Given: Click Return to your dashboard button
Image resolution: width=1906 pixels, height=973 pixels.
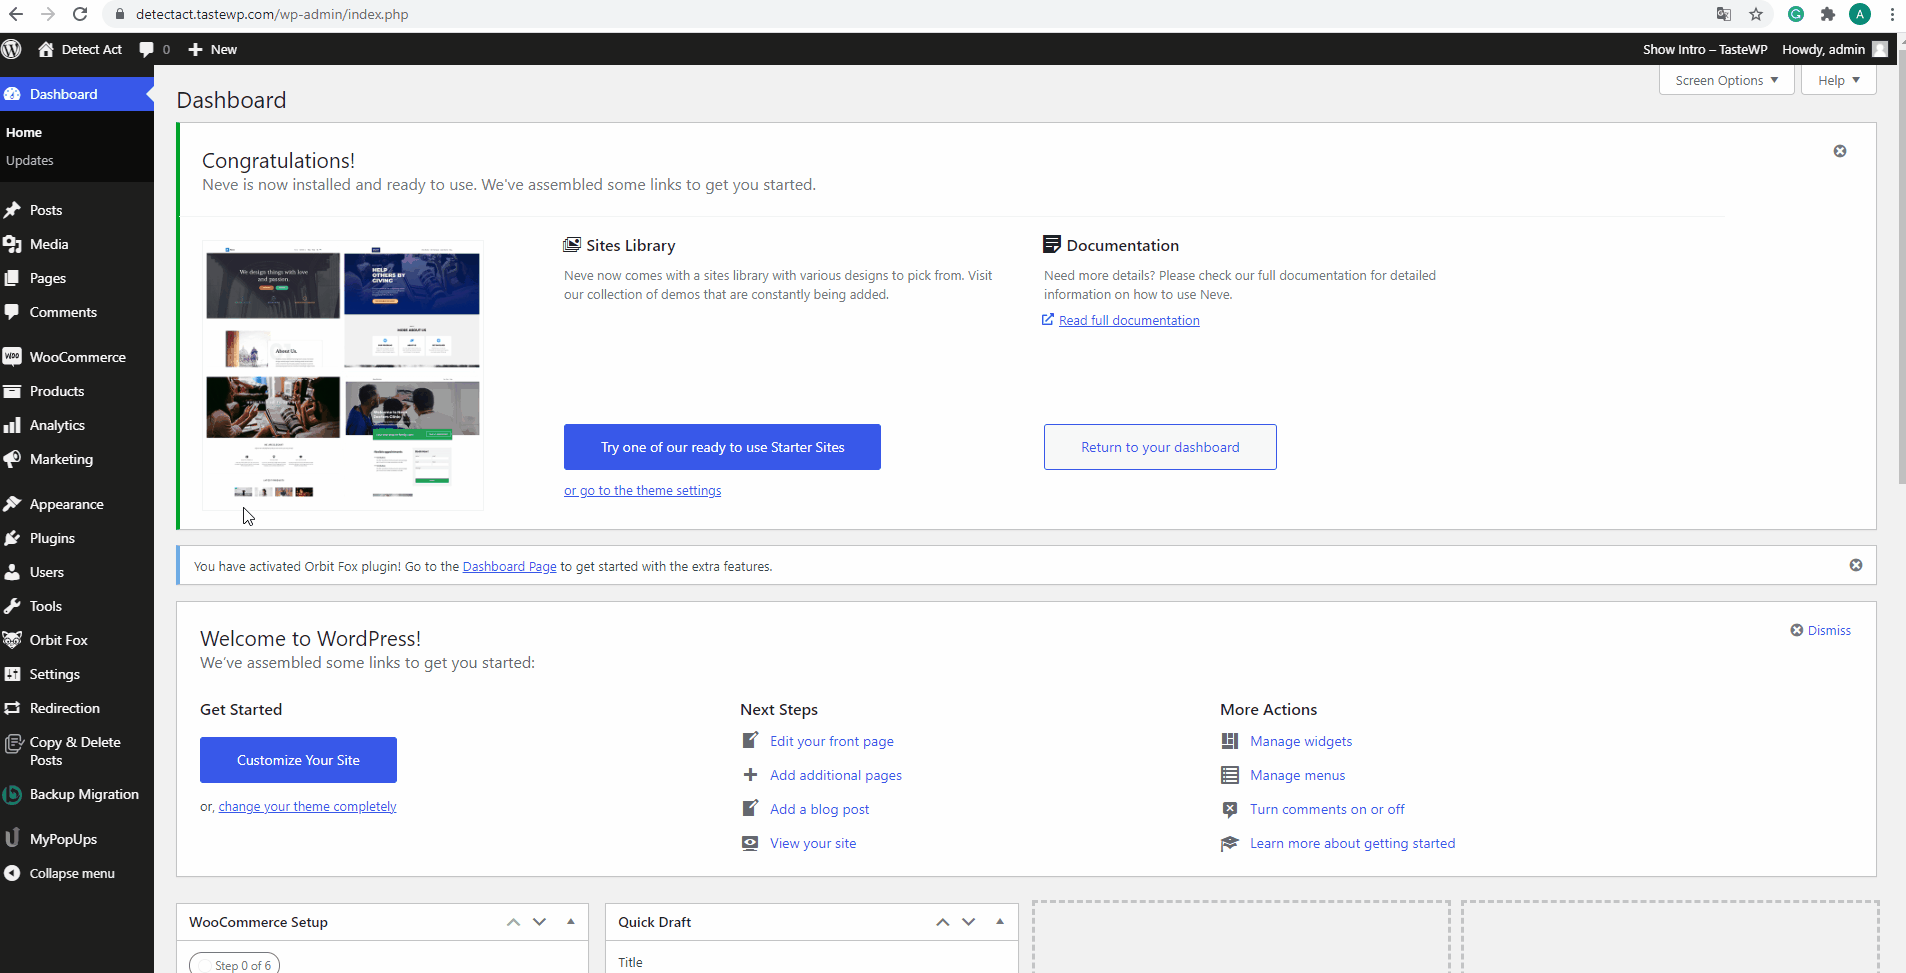Looking at the screenshot, I should click(1160, 447).
